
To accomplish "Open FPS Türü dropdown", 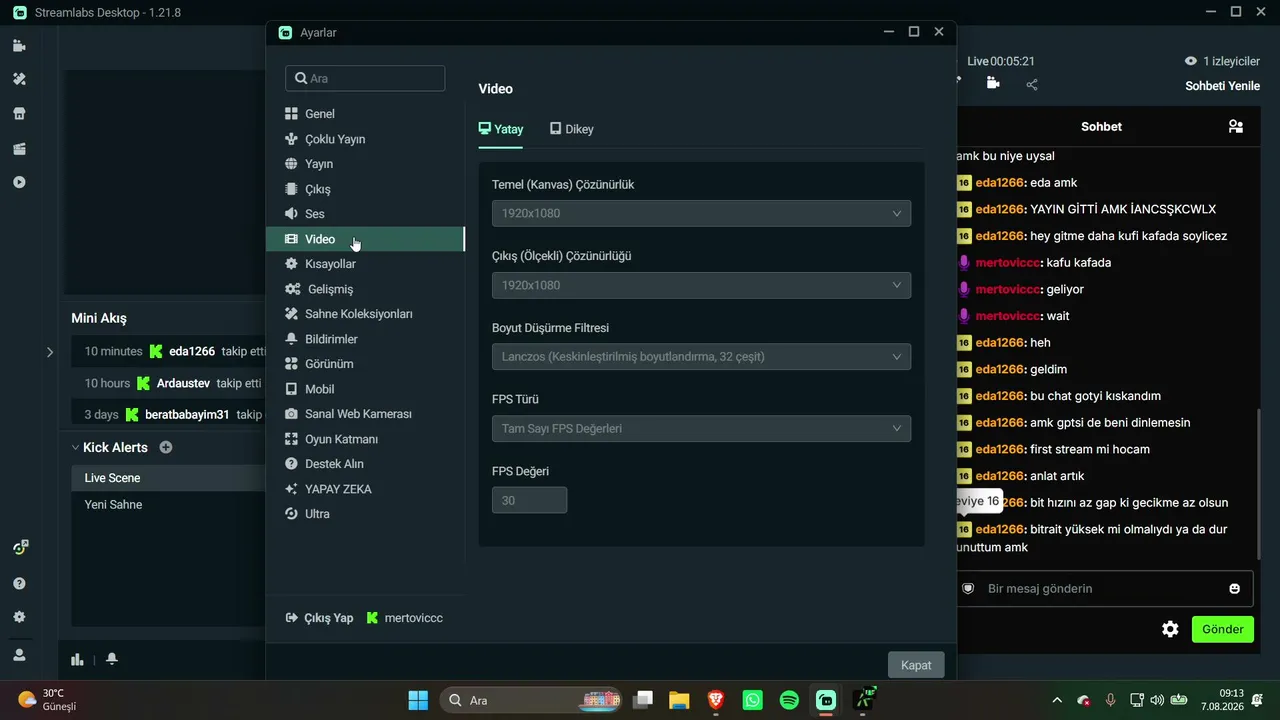I will pos(701,428).
